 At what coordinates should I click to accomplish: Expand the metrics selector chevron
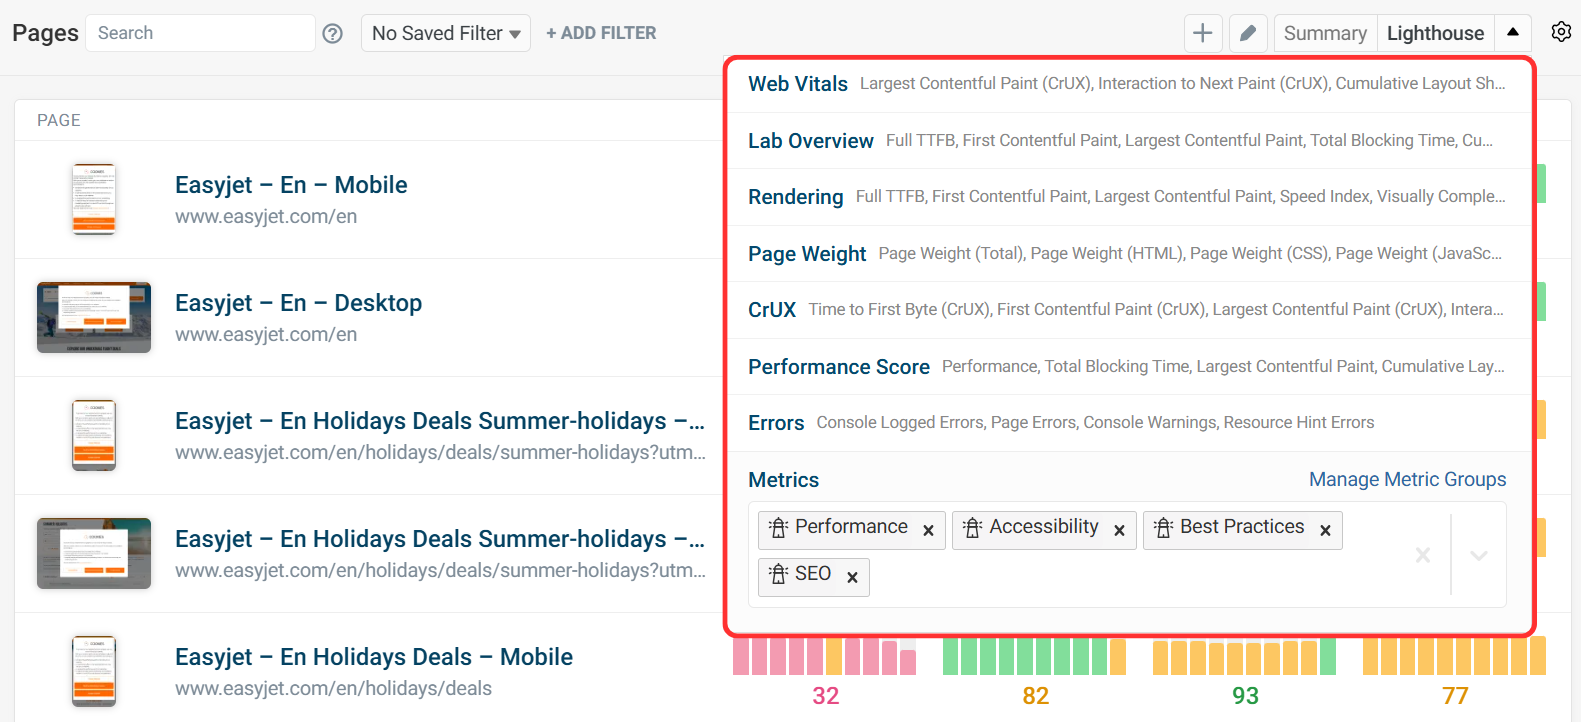[x=1479, y=555]
